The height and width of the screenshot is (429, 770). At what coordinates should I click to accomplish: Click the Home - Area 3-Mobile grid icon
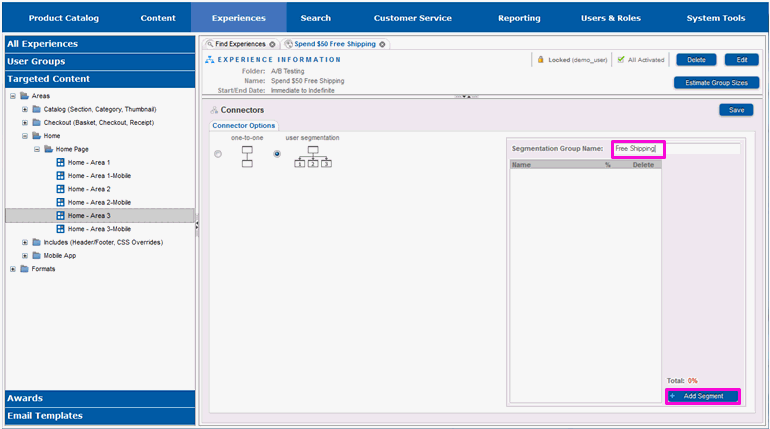(60, 228)
